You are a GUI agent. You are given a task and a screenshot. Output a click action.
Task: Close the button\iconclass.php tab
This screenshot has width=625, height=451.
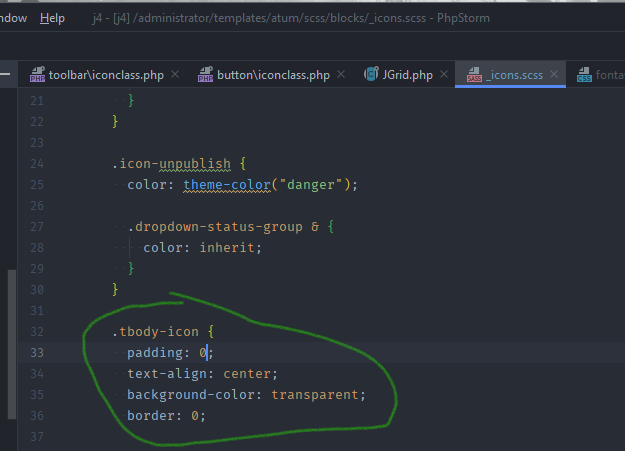[341, 74]
